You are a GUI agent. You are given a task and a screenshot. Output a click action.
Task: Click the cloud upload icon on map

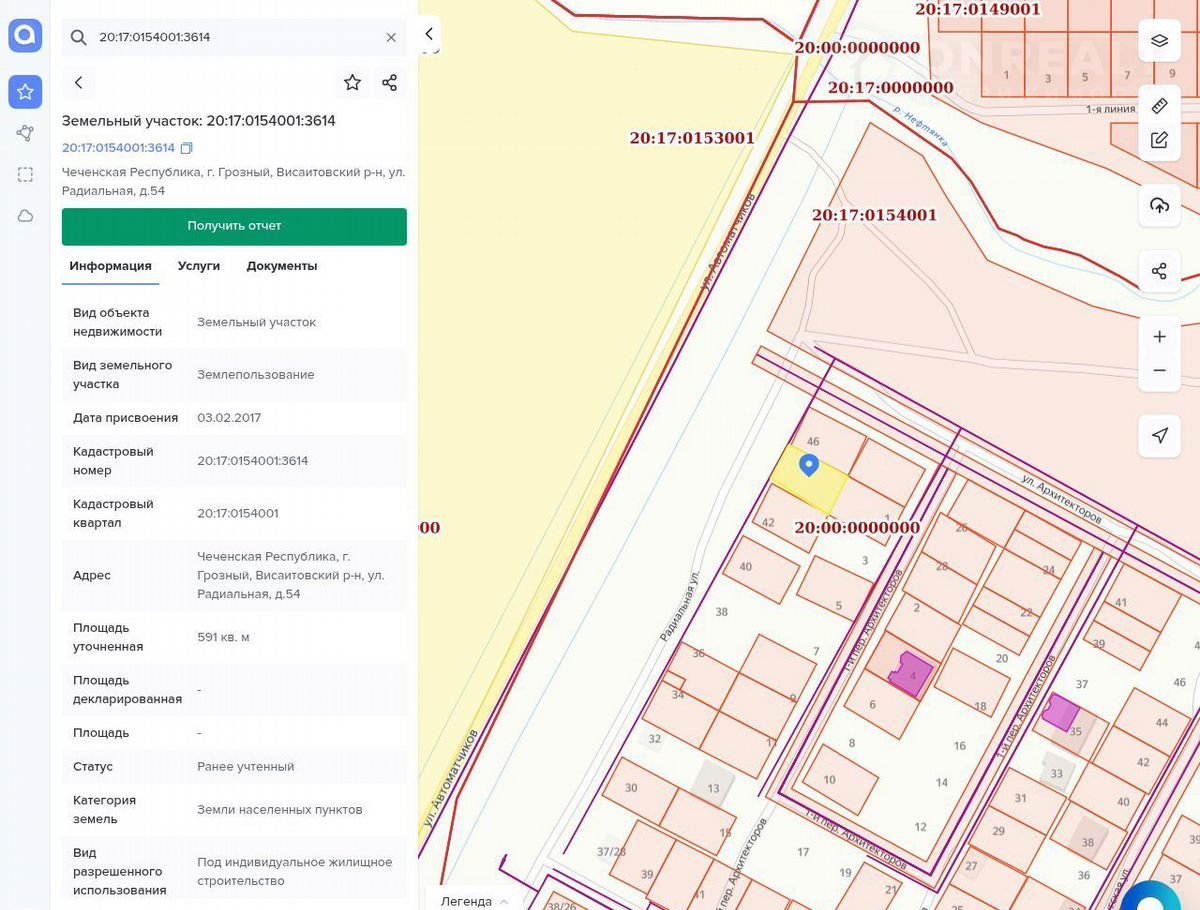(x=1159, y=206)
